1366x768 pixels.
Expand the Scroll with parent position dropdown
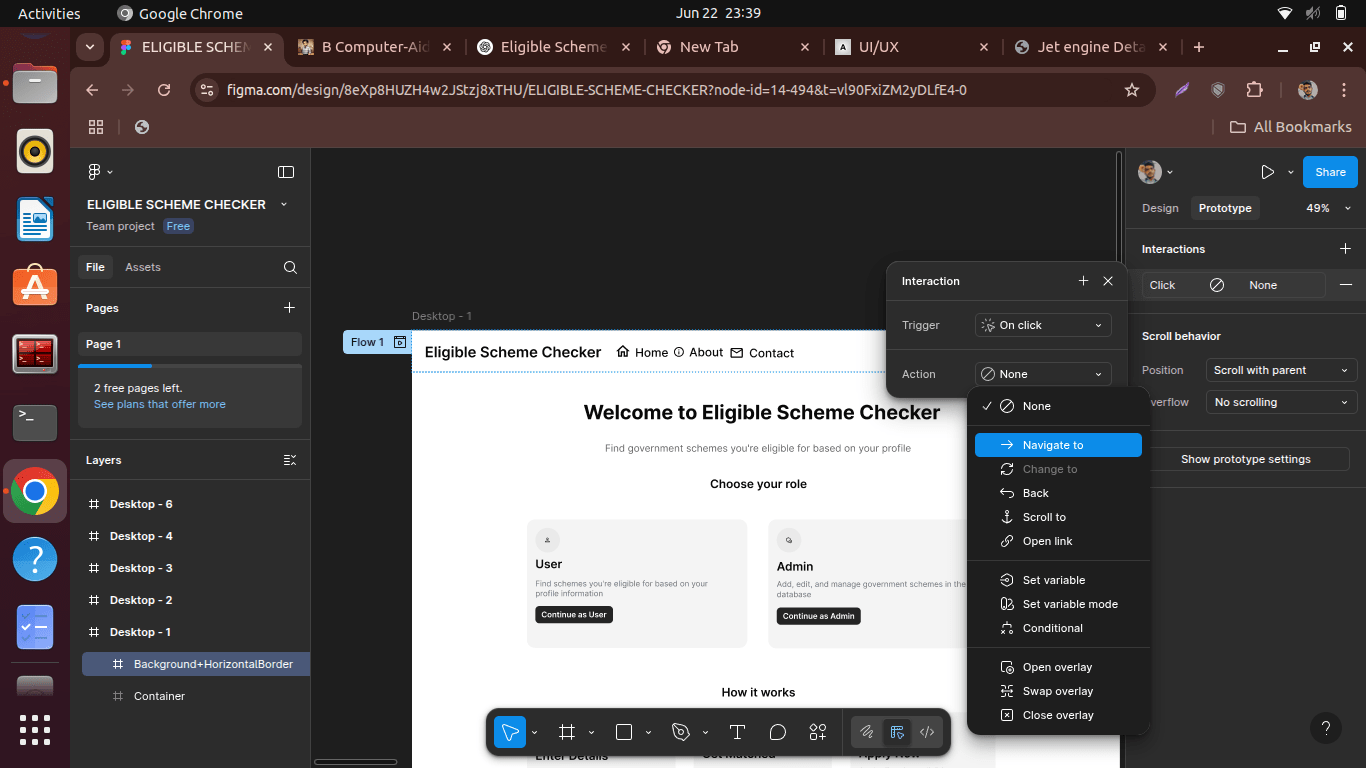[1281, 370]
